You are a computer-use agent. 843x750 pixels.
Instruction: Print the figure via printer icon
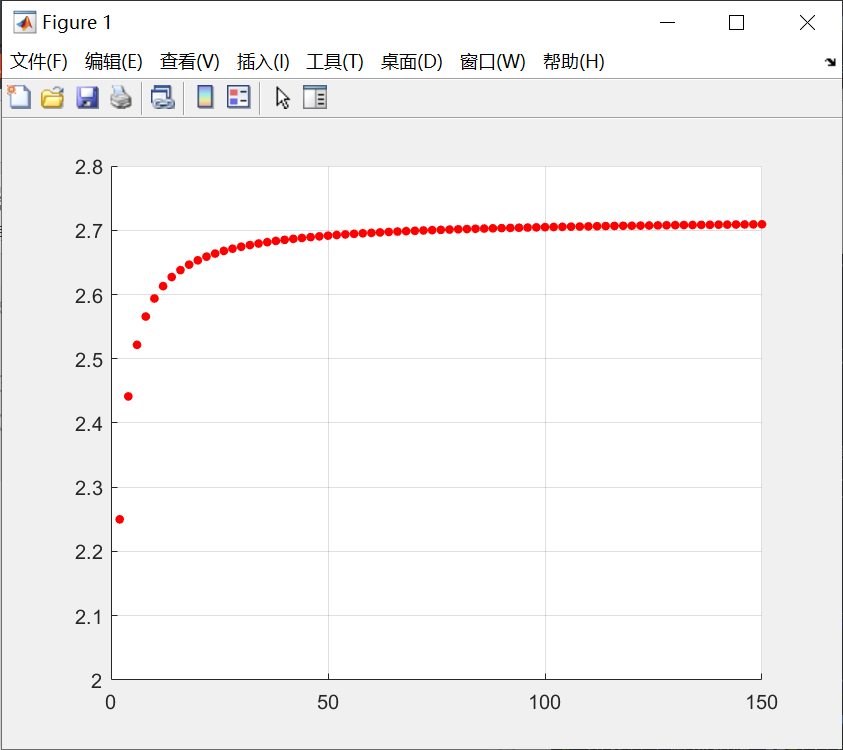121,97
